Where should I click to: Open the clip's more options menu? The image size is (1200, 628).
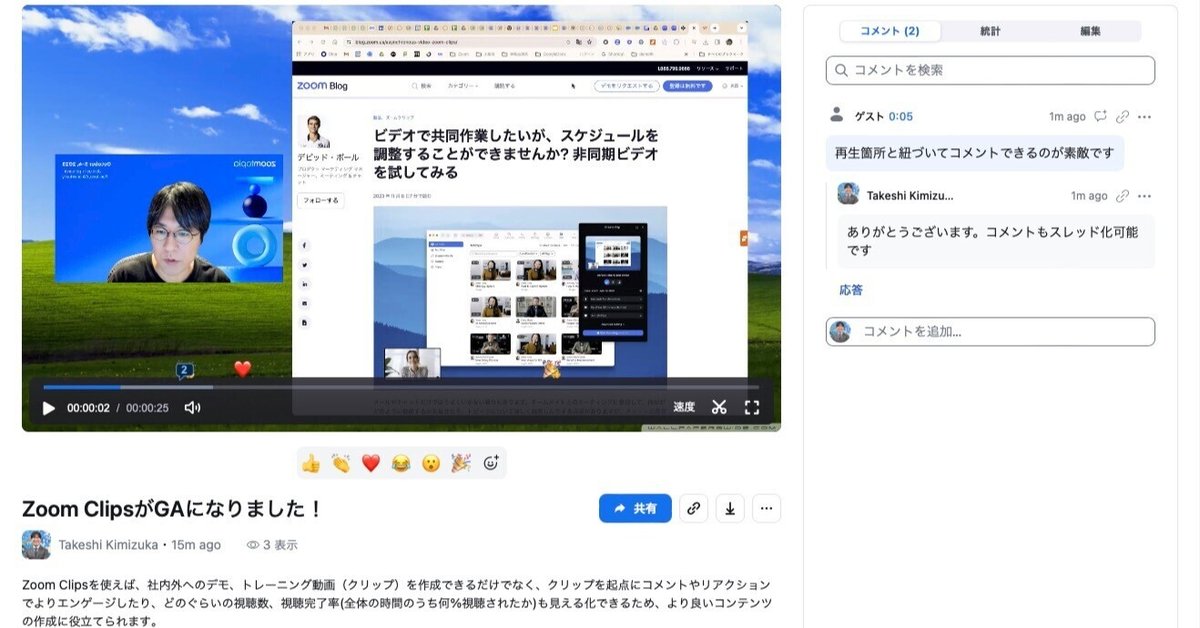tap(766, 508)
